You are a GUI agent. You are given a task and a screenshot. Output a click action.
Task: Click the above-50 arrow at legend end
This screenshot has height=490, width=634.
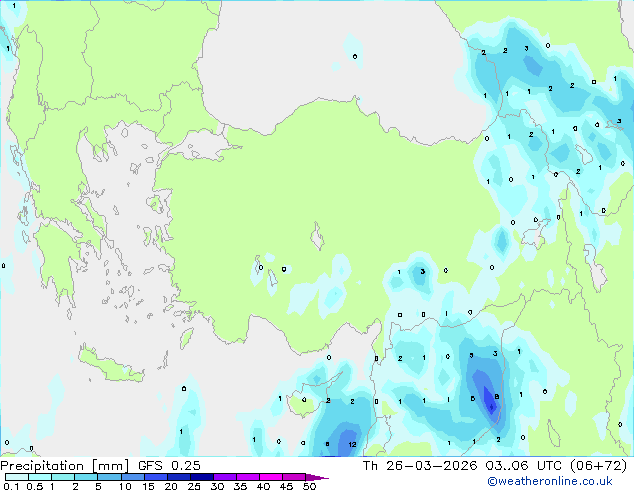(x=317, y=477)
